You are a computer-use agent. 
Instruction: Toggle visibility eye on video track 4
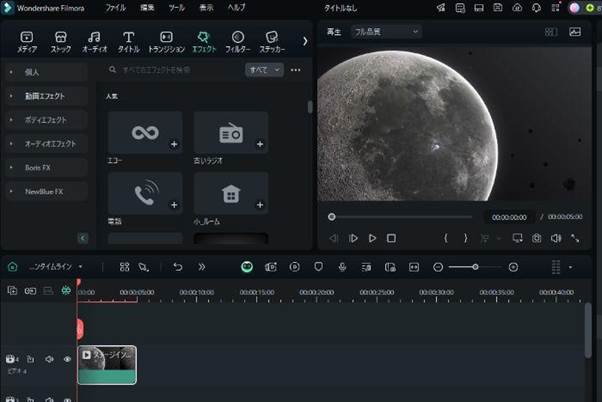[68, 359]
